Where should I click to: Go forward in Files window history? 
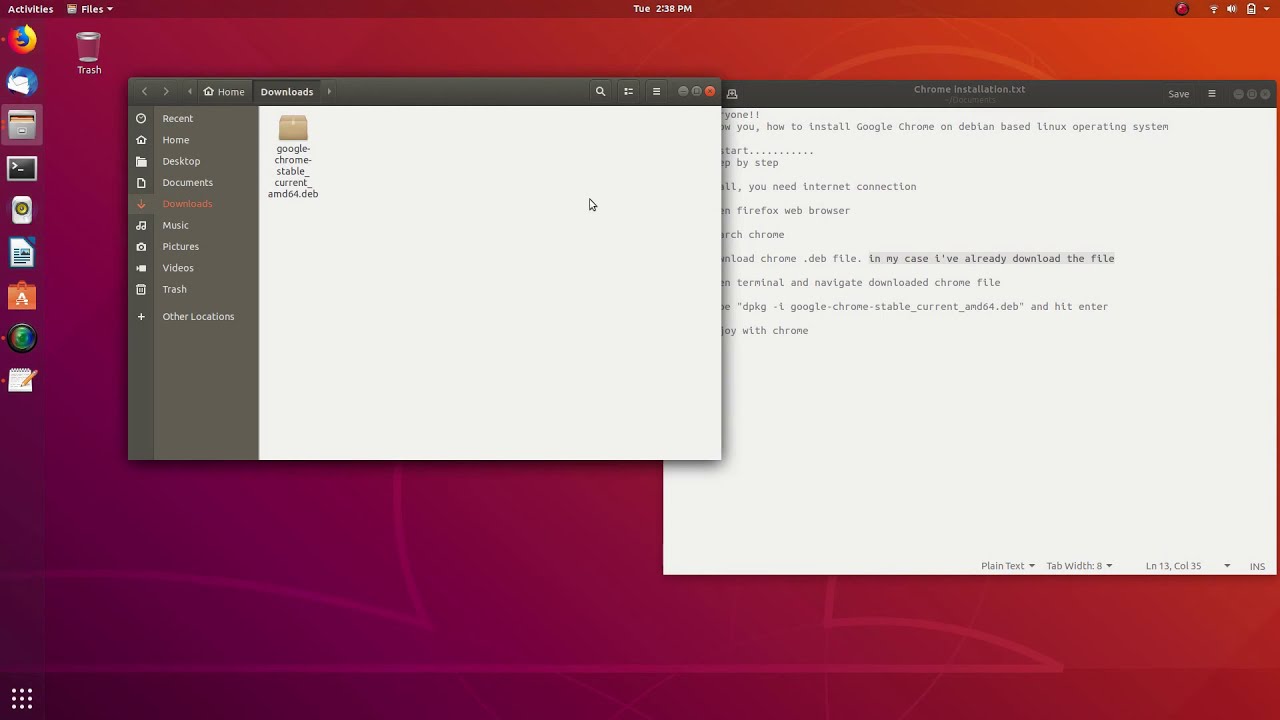pyautogui.click(x=166, y=91)
